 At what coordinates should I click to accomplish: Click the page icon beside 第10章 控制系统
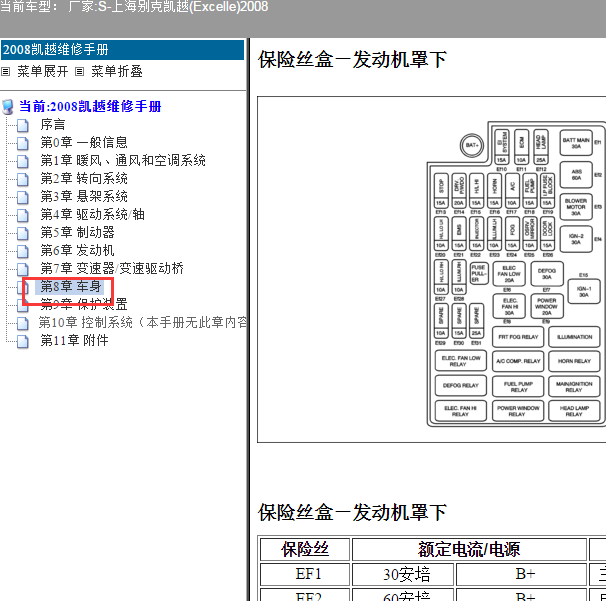[x=22, y=323]
